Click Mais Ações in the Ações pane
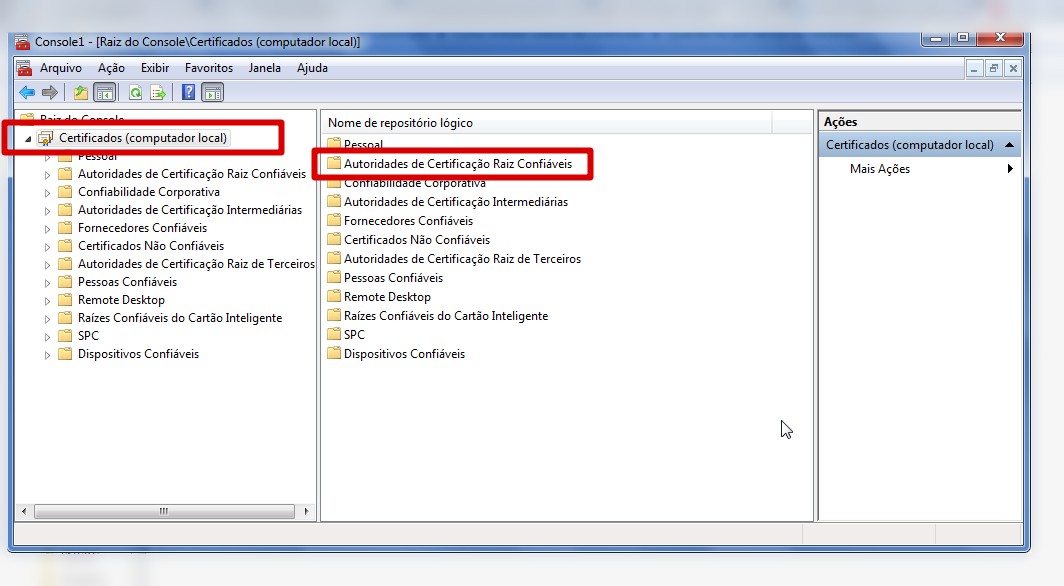 (x=879, y=169)
